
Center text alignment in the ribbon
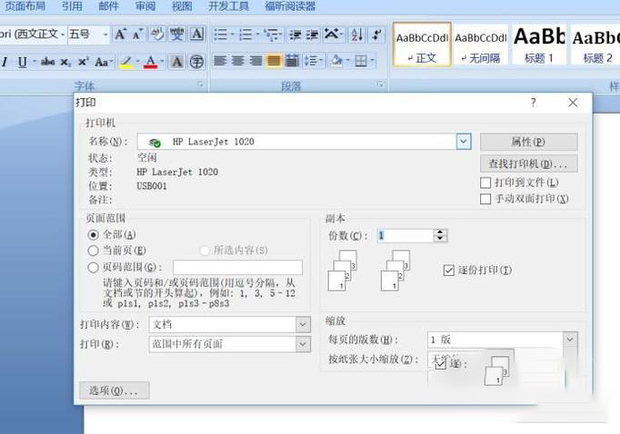pyautogui.click(x=238, y=61)
